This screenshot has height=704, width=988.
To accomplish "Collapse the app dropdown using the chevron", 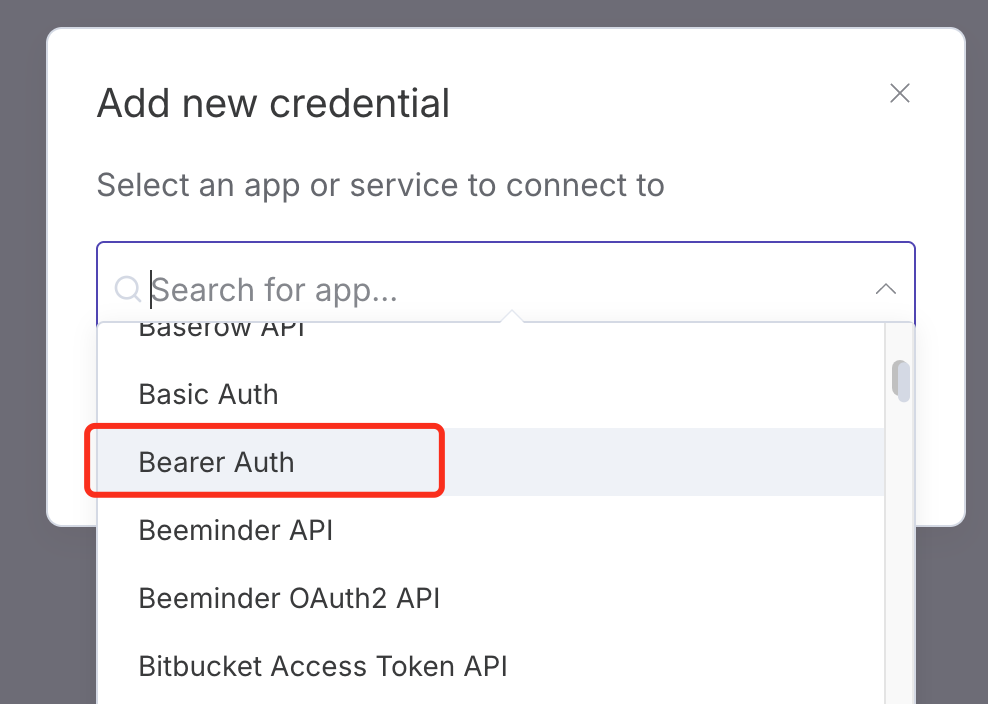I will click(885, 288).
